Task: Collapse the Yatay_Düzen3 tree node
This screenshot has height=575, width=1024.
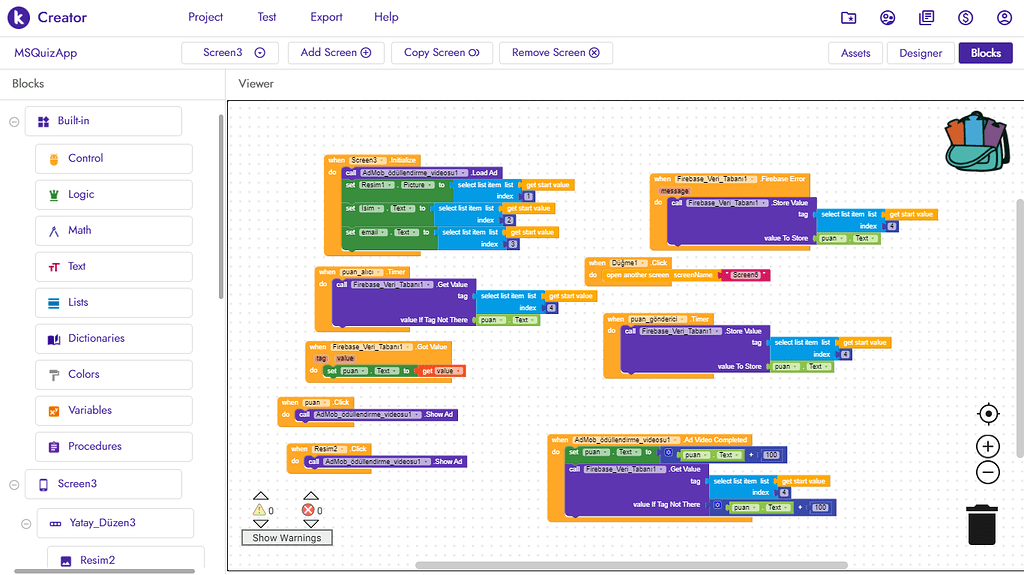Action: 27,523
